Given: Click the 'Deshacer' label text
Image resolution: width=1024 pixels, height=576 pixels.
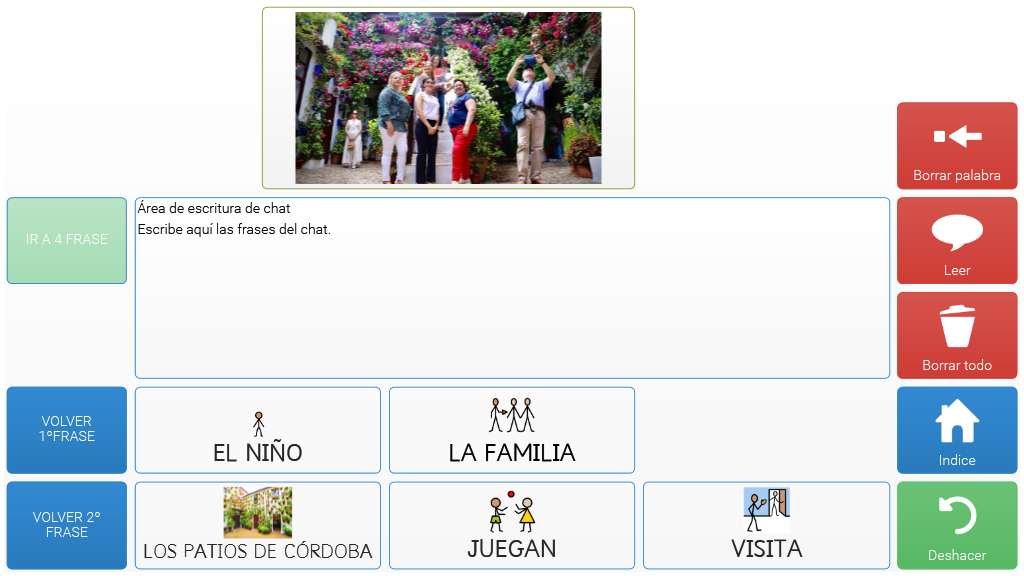Looking at the screenshot, I should (x=957, y=555).
